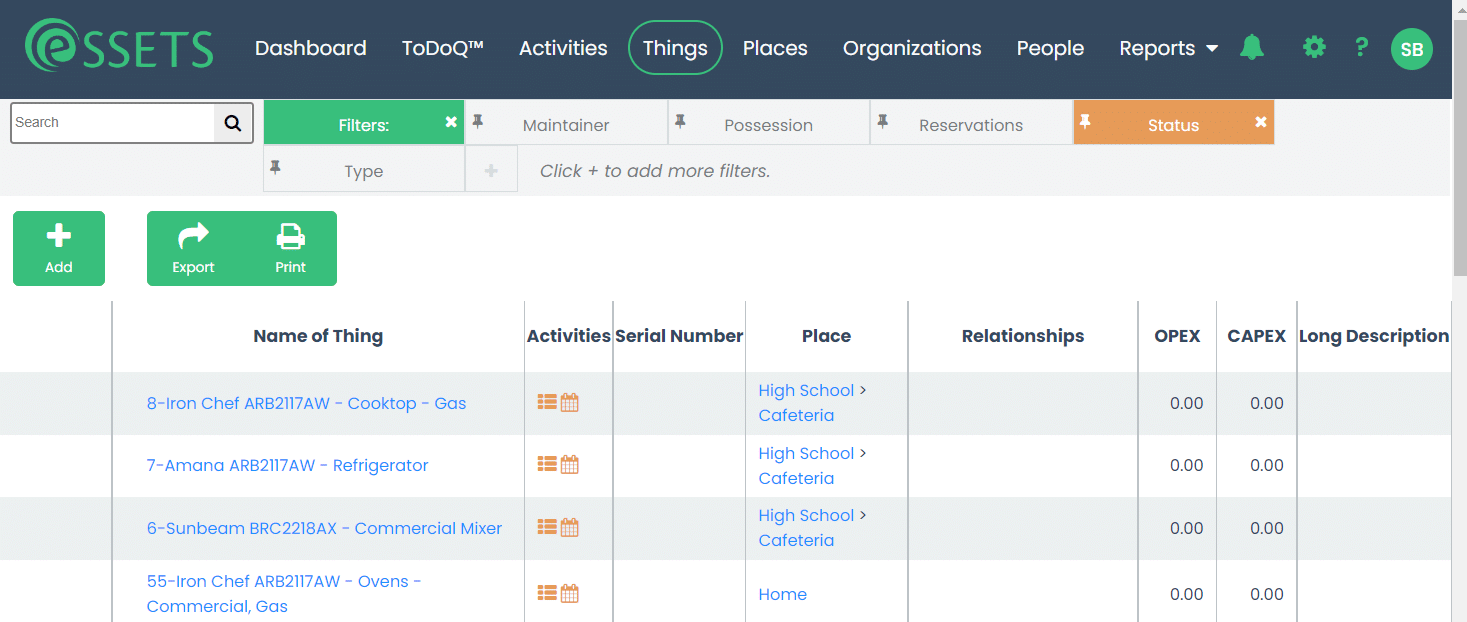The height and width of the screenshot is (622, 1467).
Task: Open calendar for 55-Iron Chef Ovens
Action: coord(570,593)
